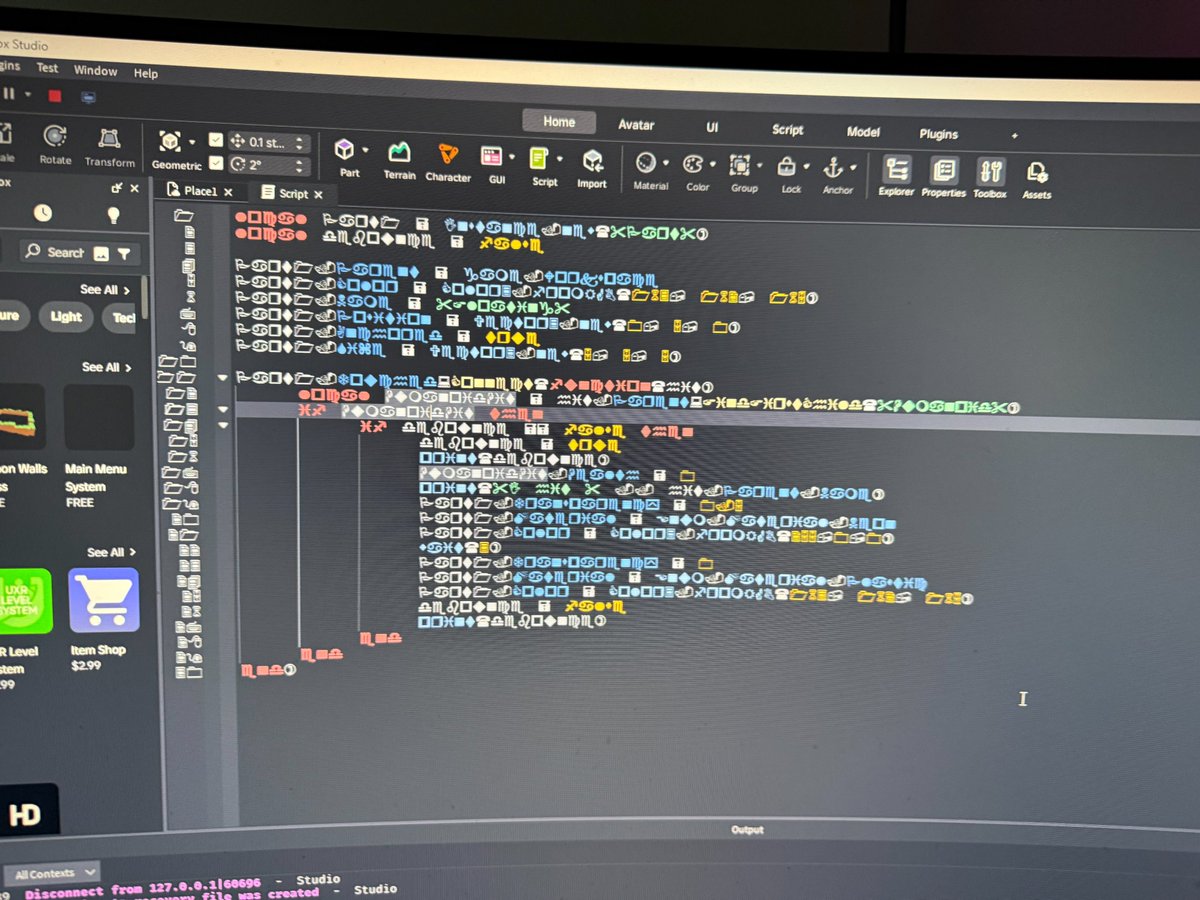Open the Help menu
This screenshot has width=1200, height=900.
(x=146, y=73)
